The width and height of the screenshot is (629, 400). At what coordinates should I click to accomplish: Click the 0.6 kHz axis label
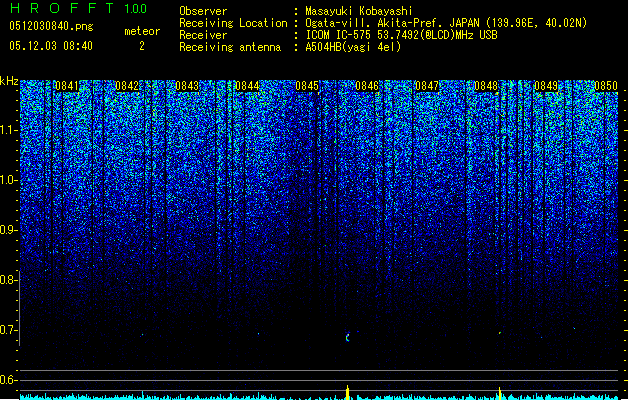8,380
